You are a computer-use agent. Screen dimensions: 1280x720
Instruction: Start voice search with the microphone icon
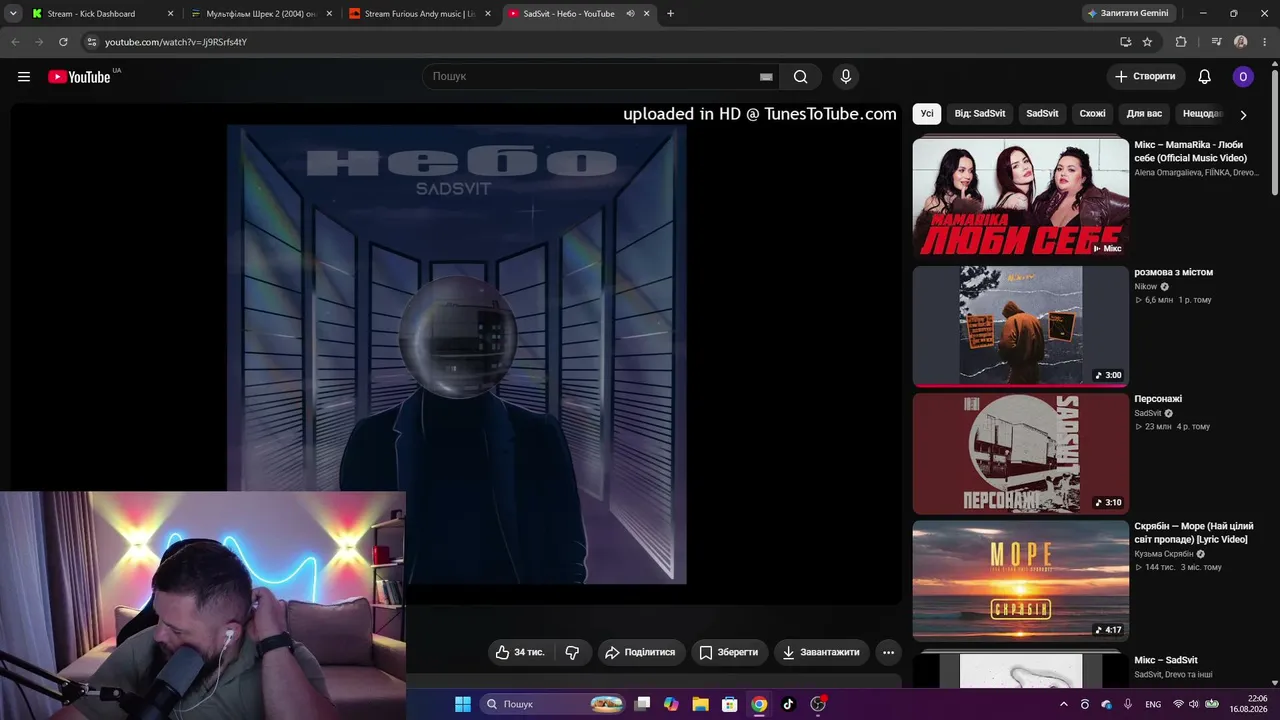pos(846,77)
